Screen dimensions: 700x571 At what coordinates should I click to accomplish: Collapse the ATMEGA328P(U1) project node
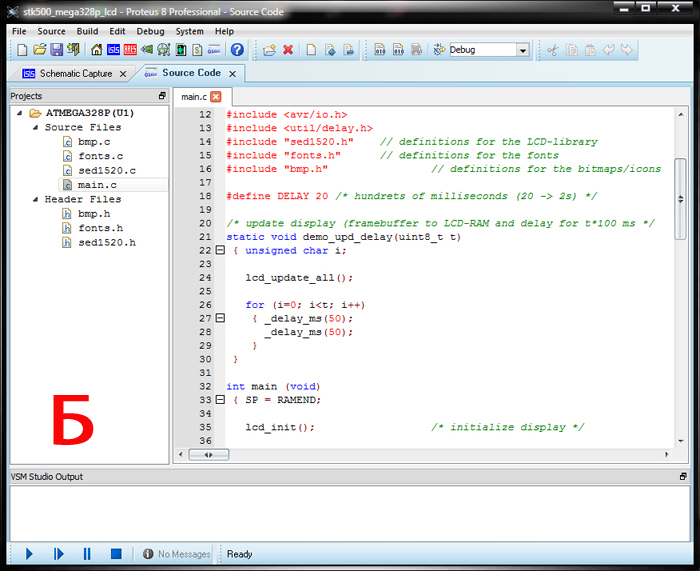pyautogui.click(x=20, y=113)
